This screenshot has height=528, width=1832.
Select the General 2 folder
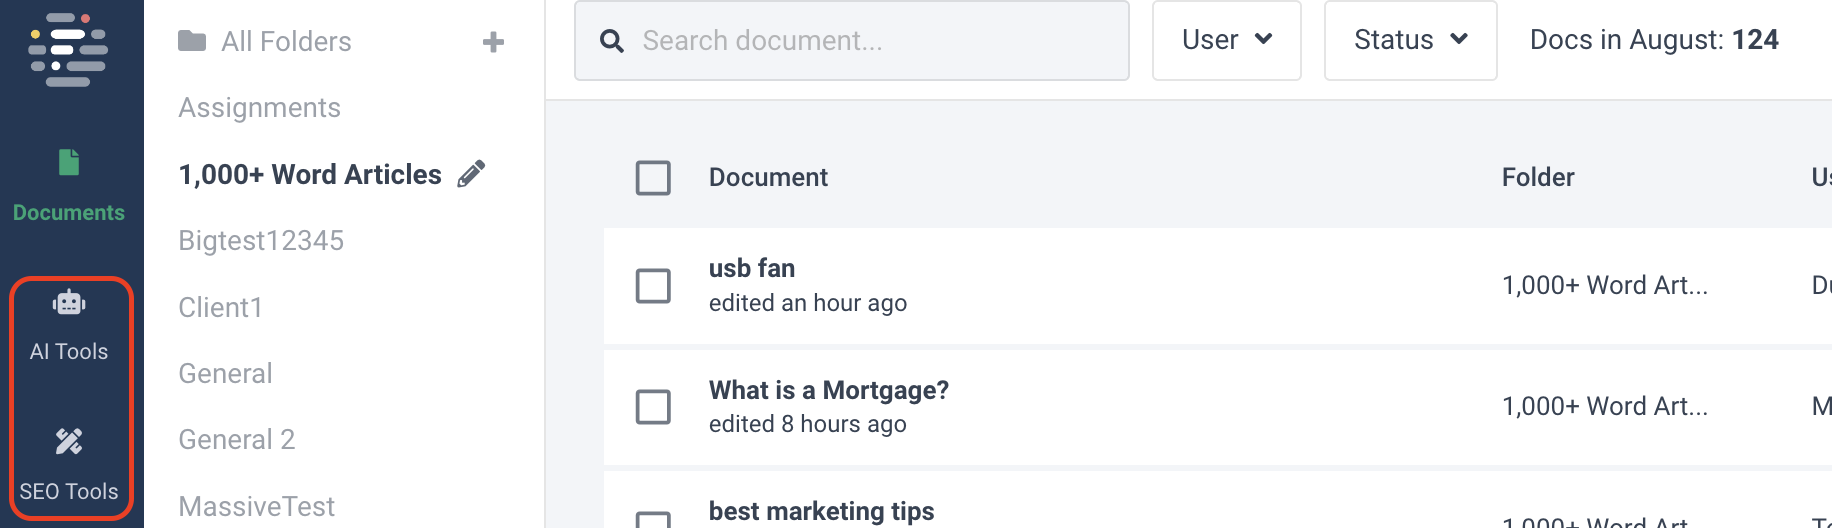pyautogui.click(x=236, y=440)
